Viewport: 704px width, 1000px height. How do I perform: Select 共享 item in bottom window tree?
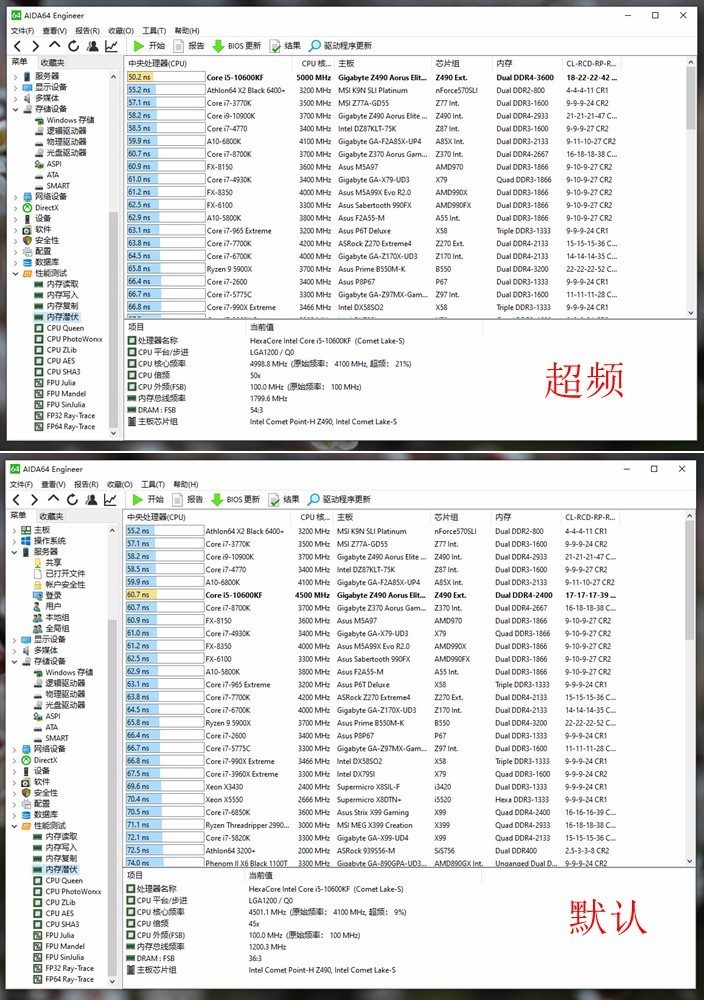point(53,562)
